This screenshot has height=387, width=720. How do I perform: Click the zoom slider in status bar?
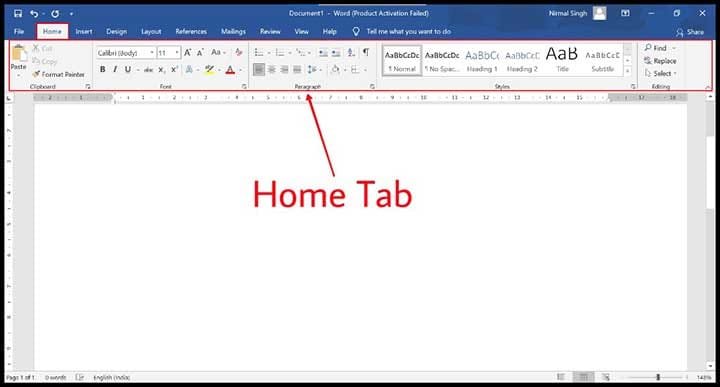click(x=658, y=377)
